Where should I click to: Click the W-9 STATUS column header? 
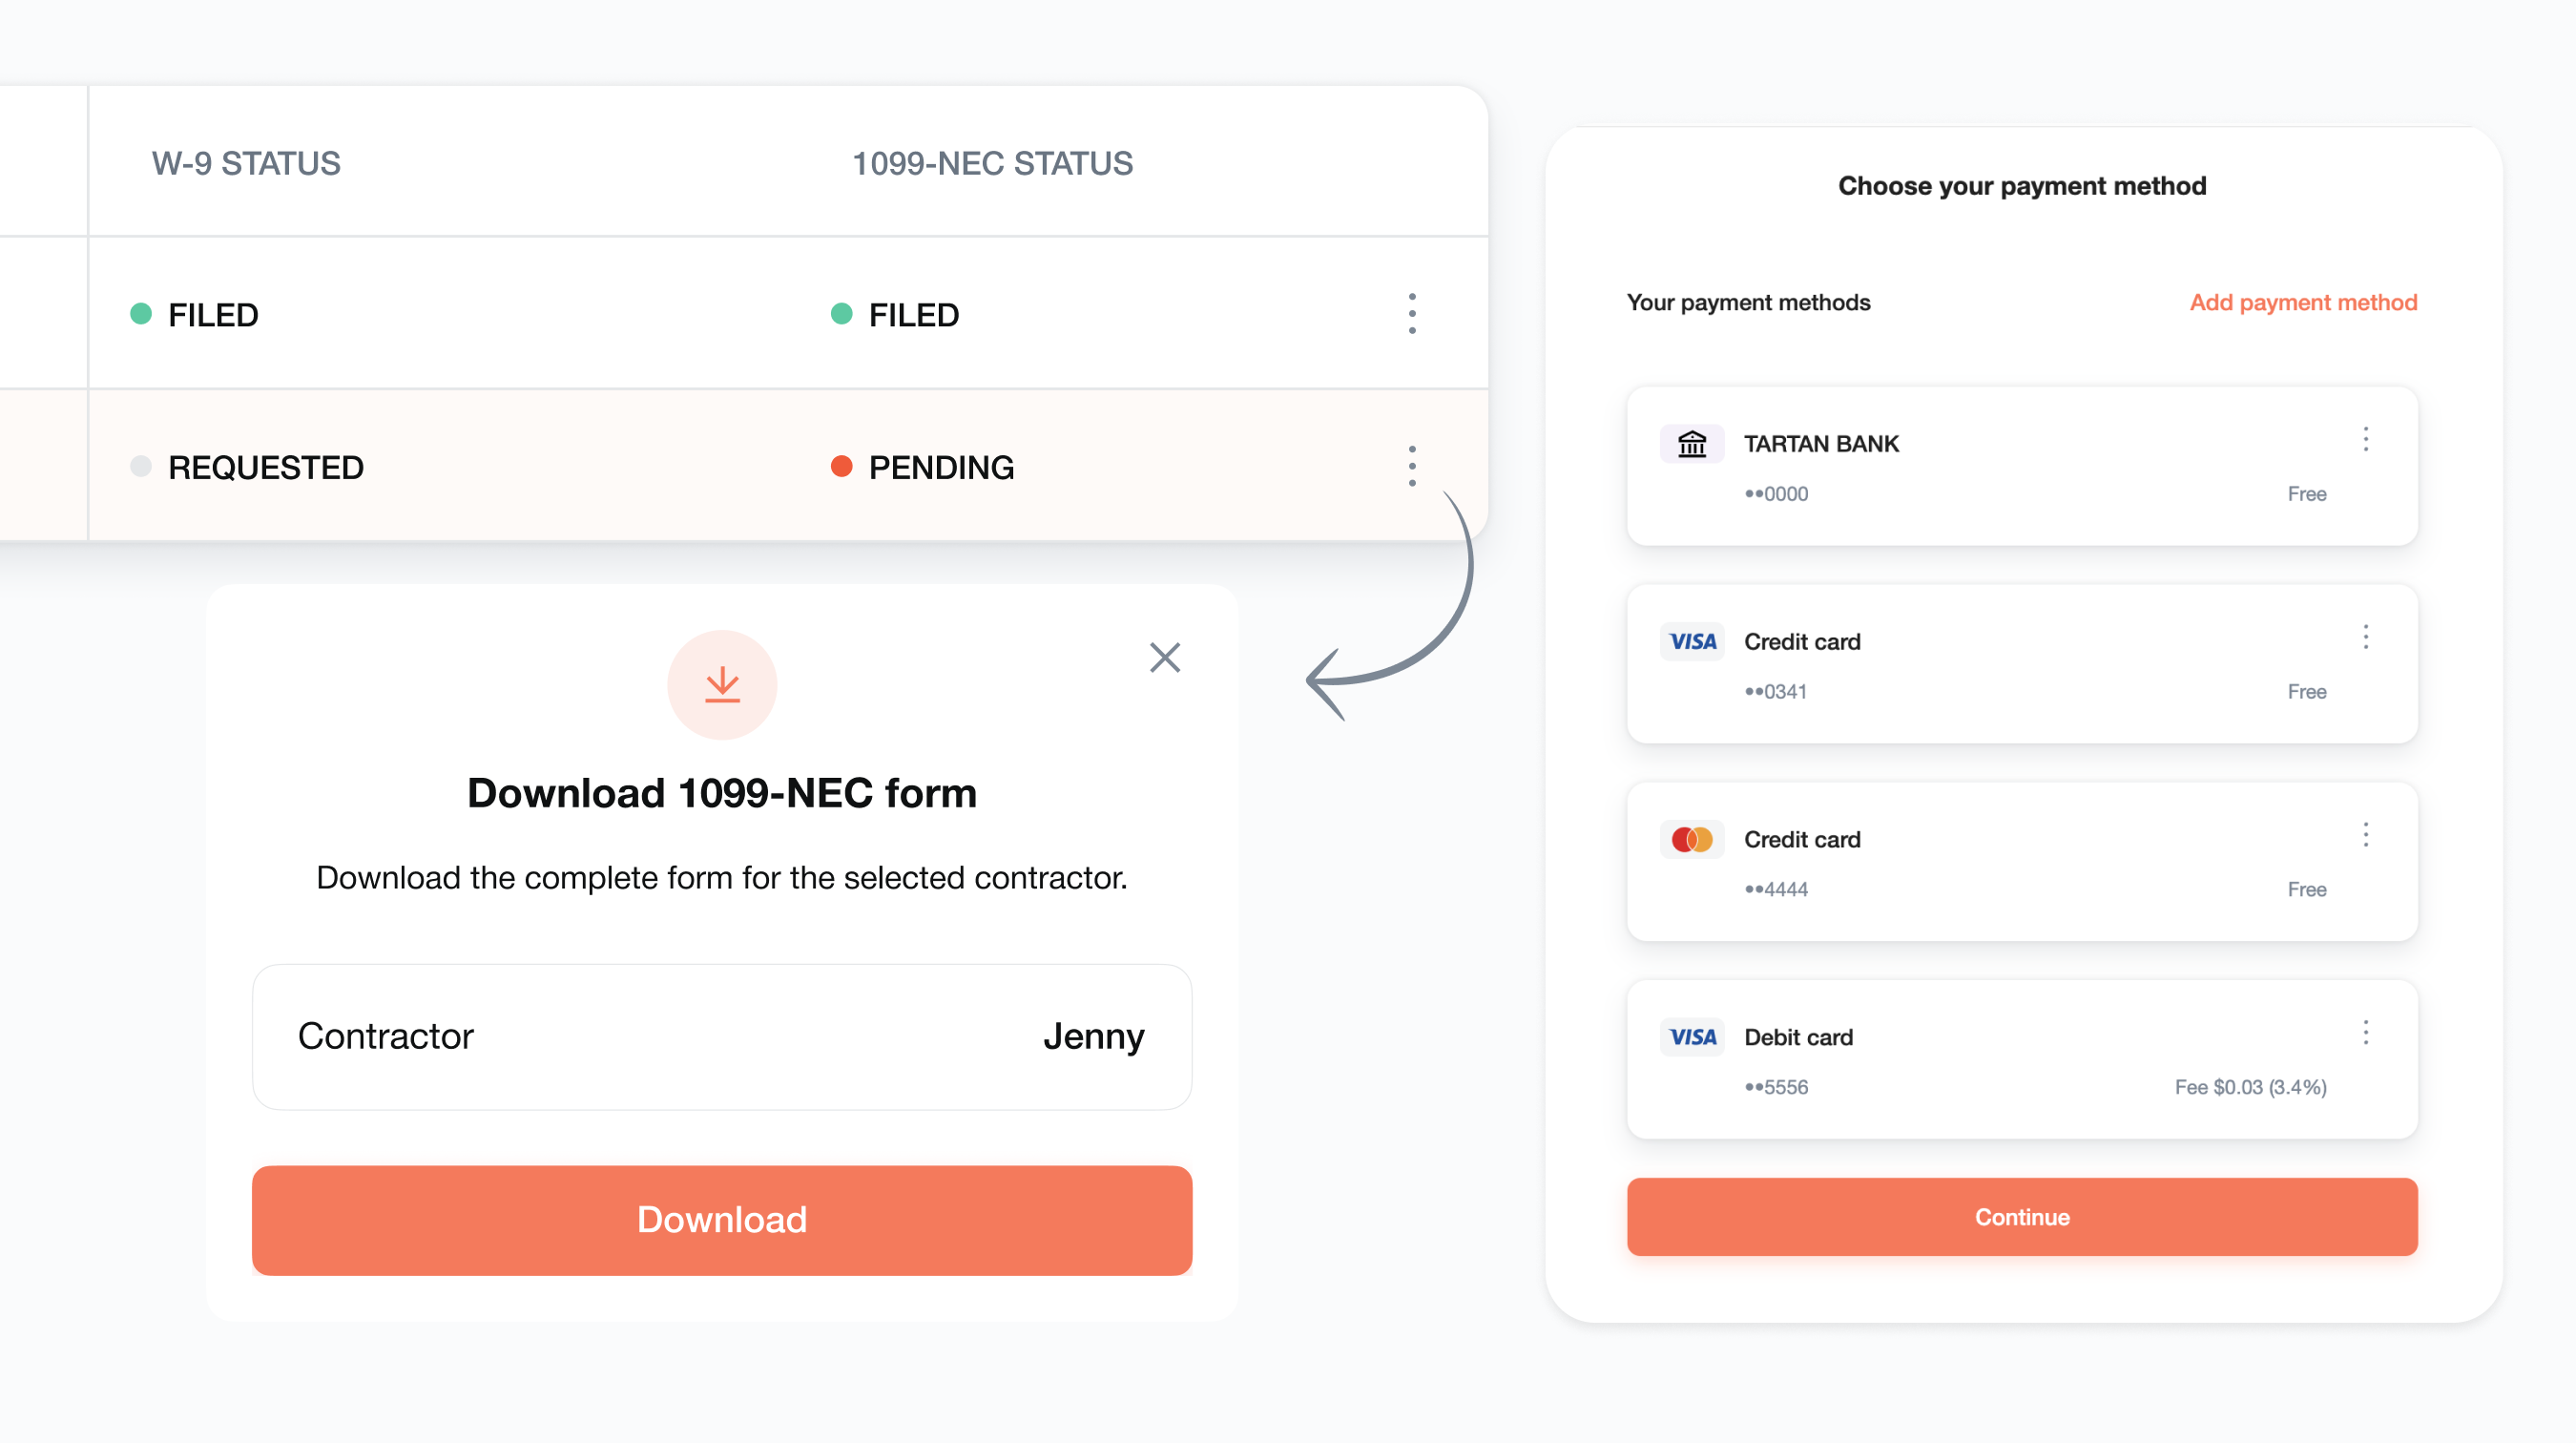coord(245,163)
